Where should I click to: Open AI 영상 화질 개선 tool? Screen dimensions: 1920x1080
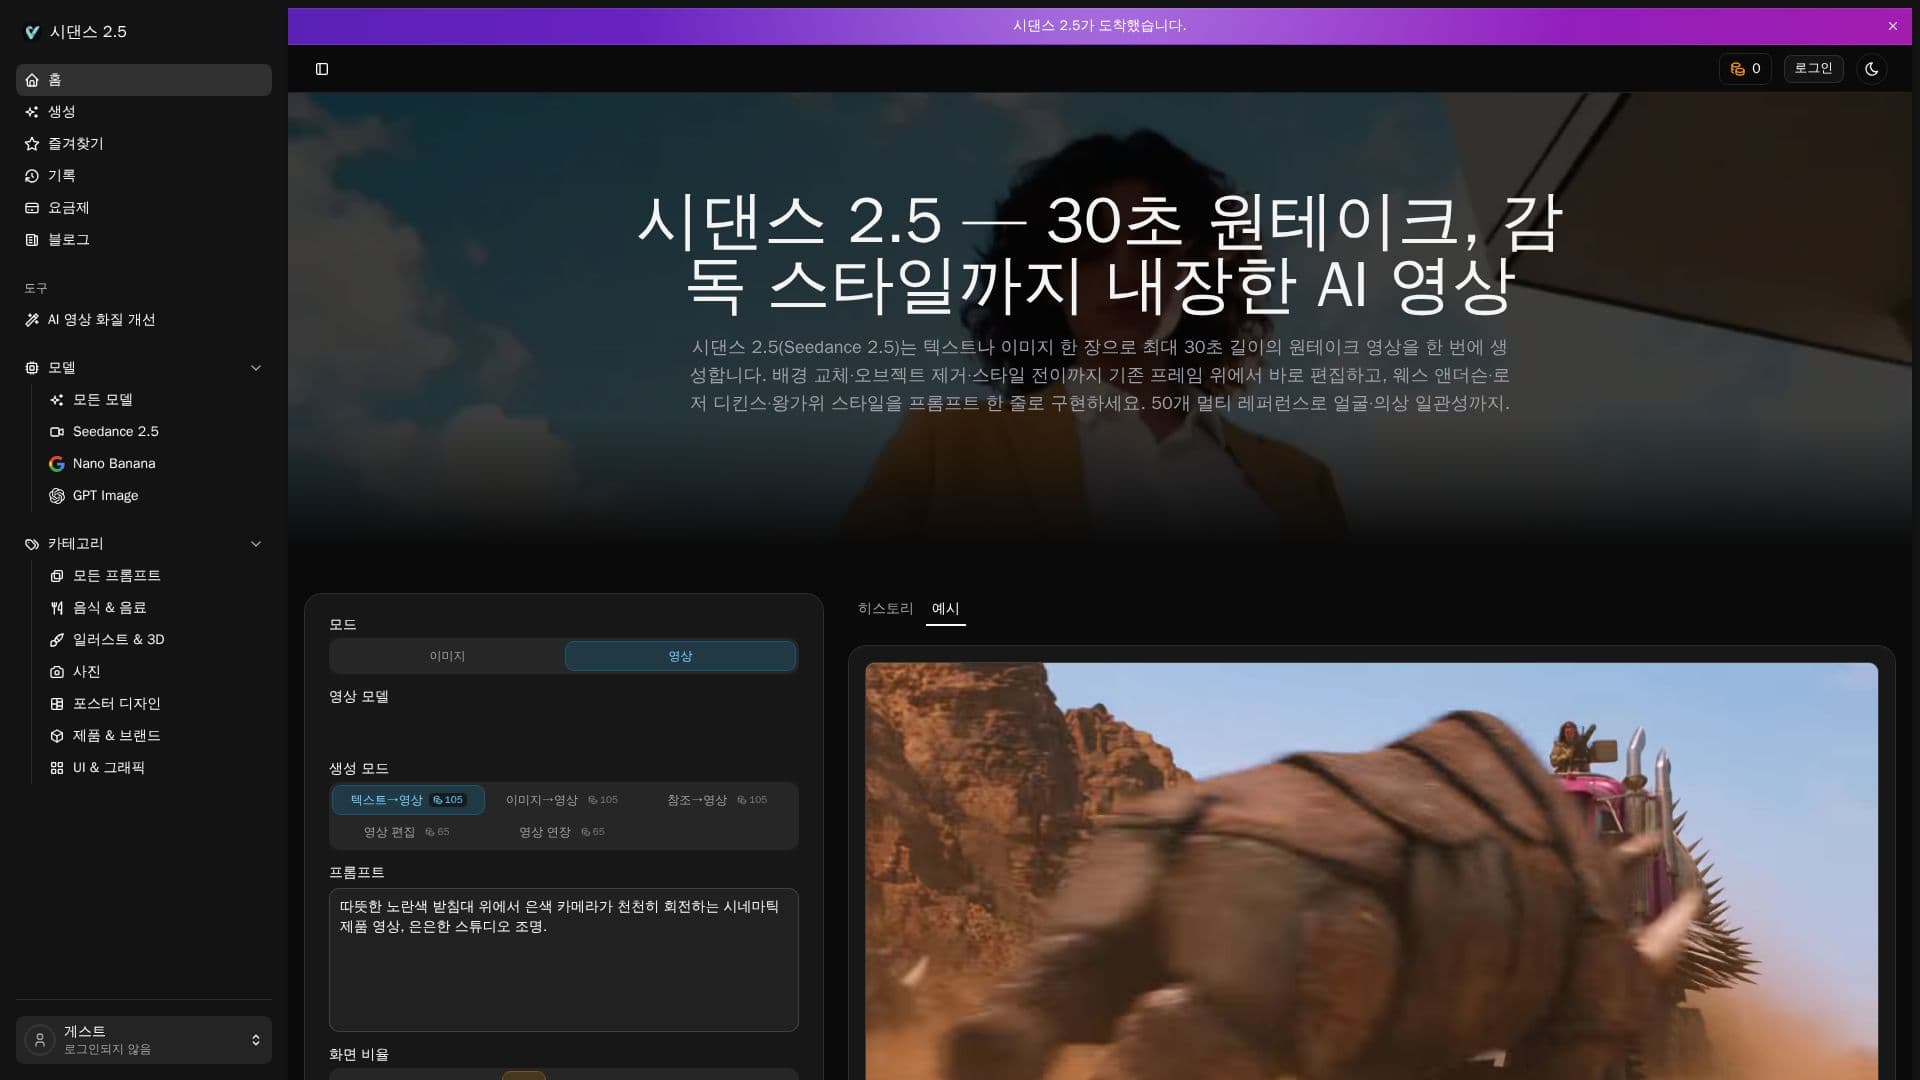click(x=144, y=320)
